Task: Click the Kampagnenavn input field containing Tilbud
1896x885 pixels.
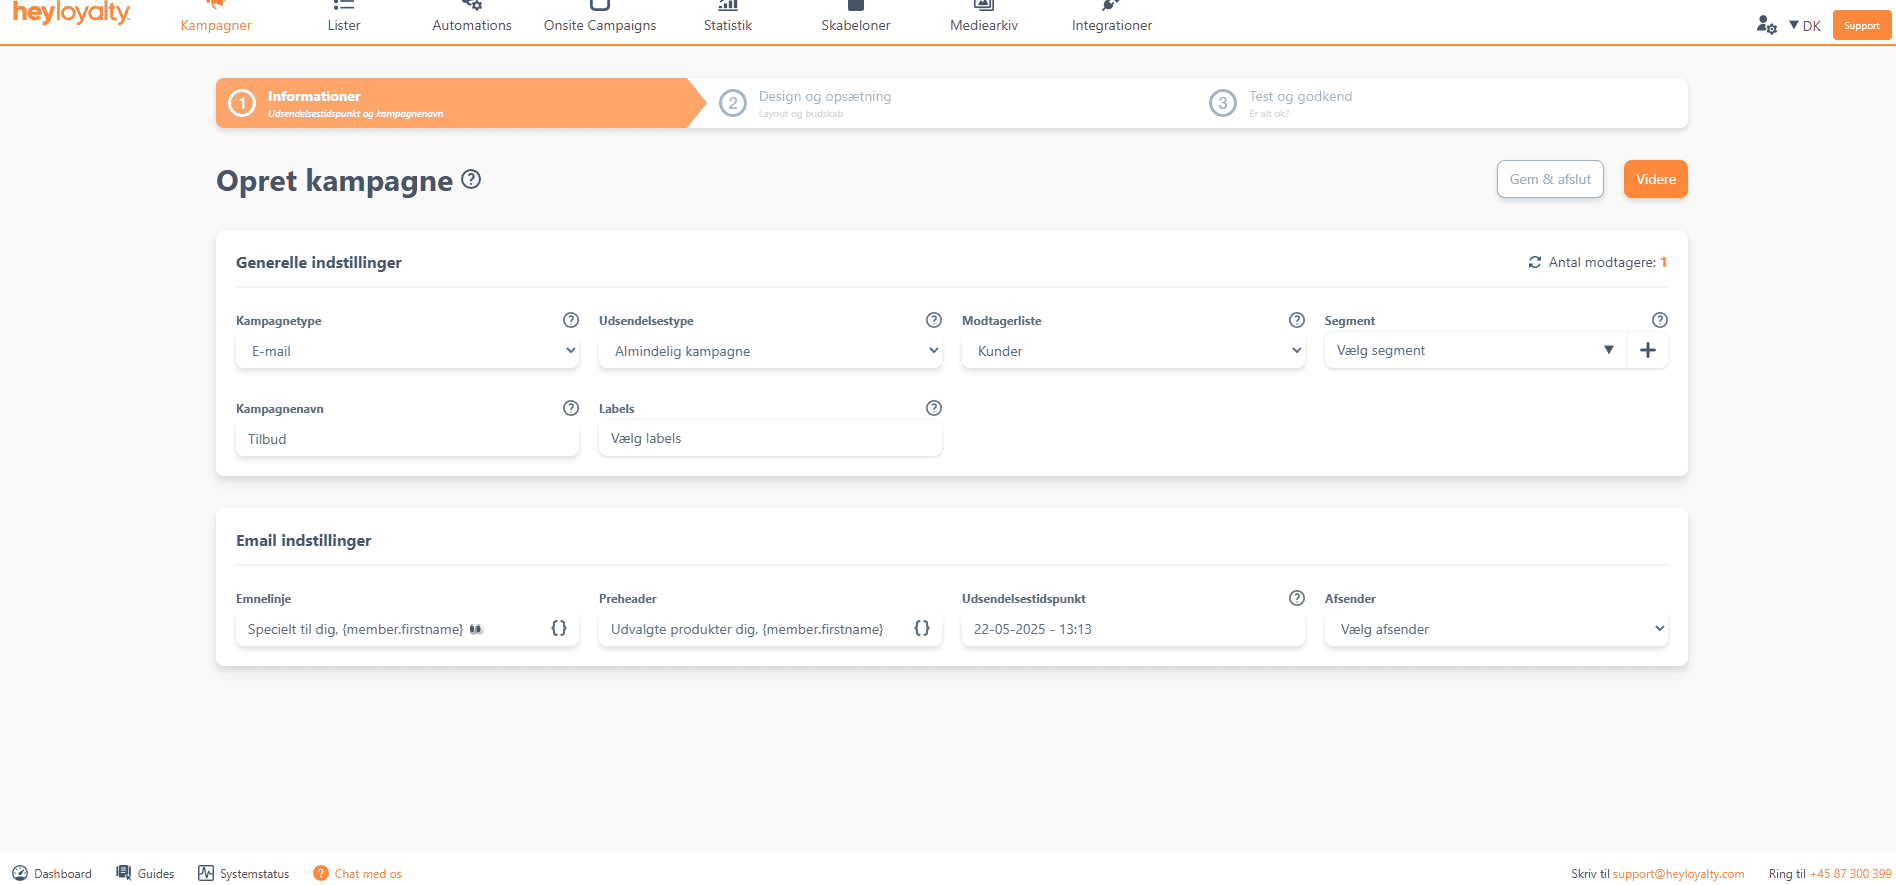Action: (407, 439)
